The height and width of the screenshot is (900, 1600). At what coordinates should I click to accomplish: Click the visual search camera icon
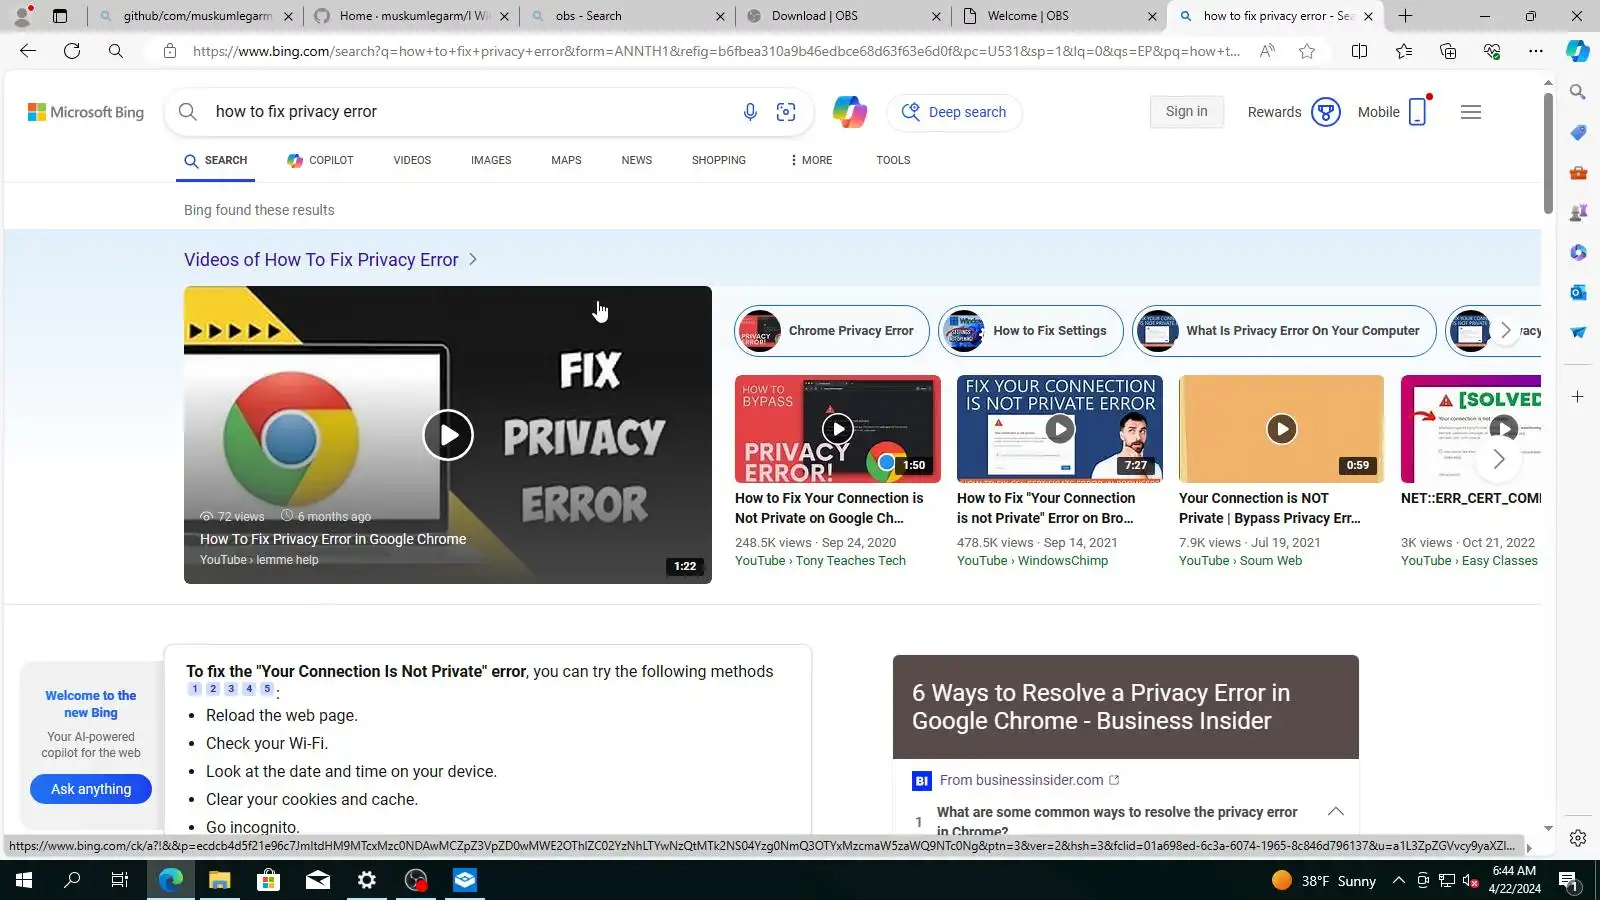pyautogui.click(x=786, y=112)
